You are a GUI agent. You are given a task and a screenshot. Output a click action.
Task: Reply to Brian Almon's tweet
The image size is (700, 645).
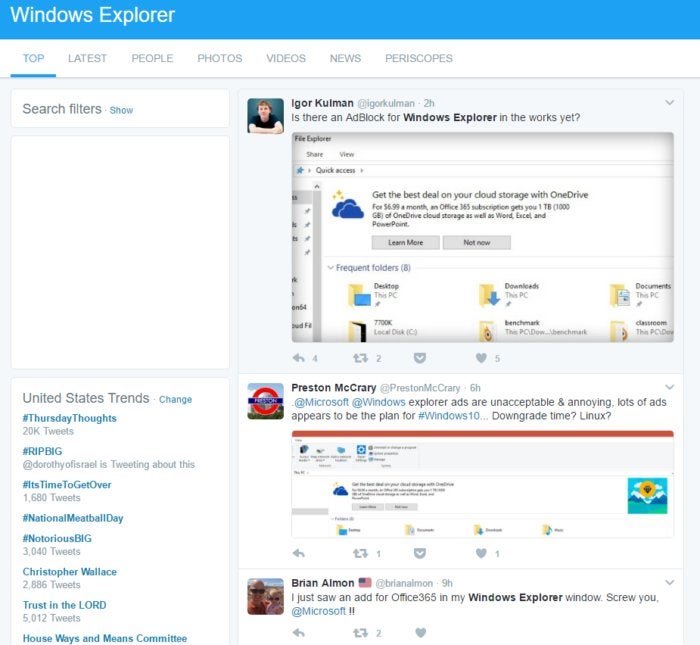click(299, 633)
